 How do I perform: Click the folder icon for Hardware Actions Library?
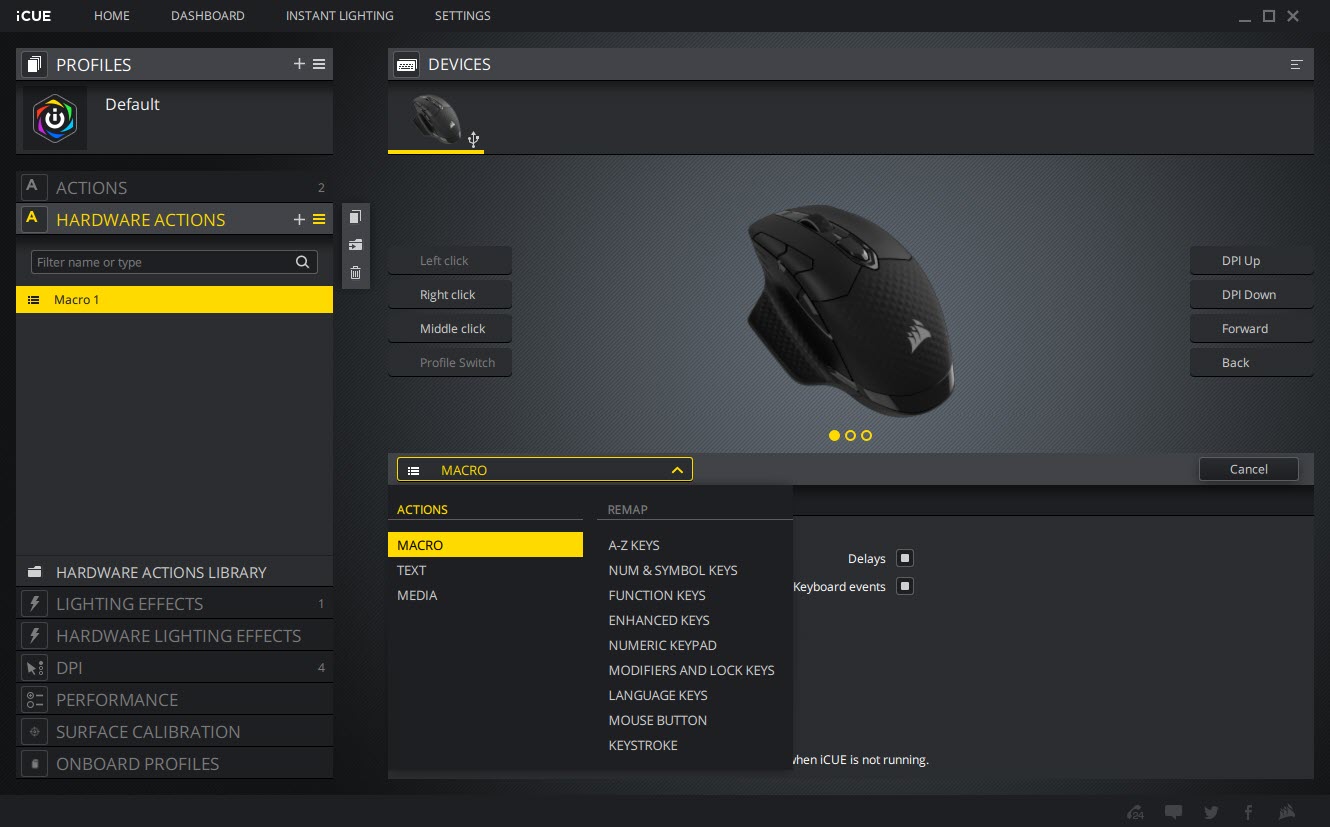[x=35, y=572]
